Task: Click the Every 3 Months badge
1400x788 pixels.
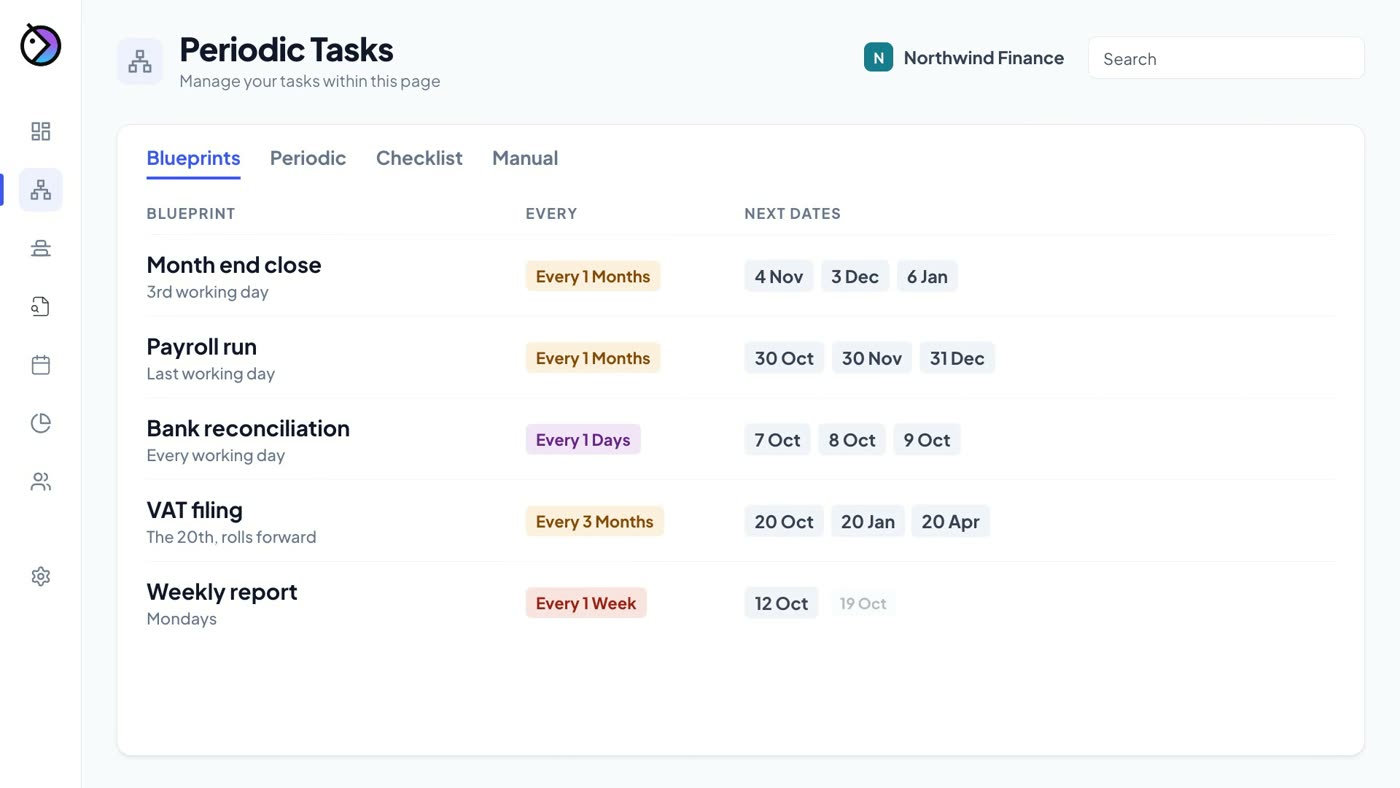Action: 595,522
